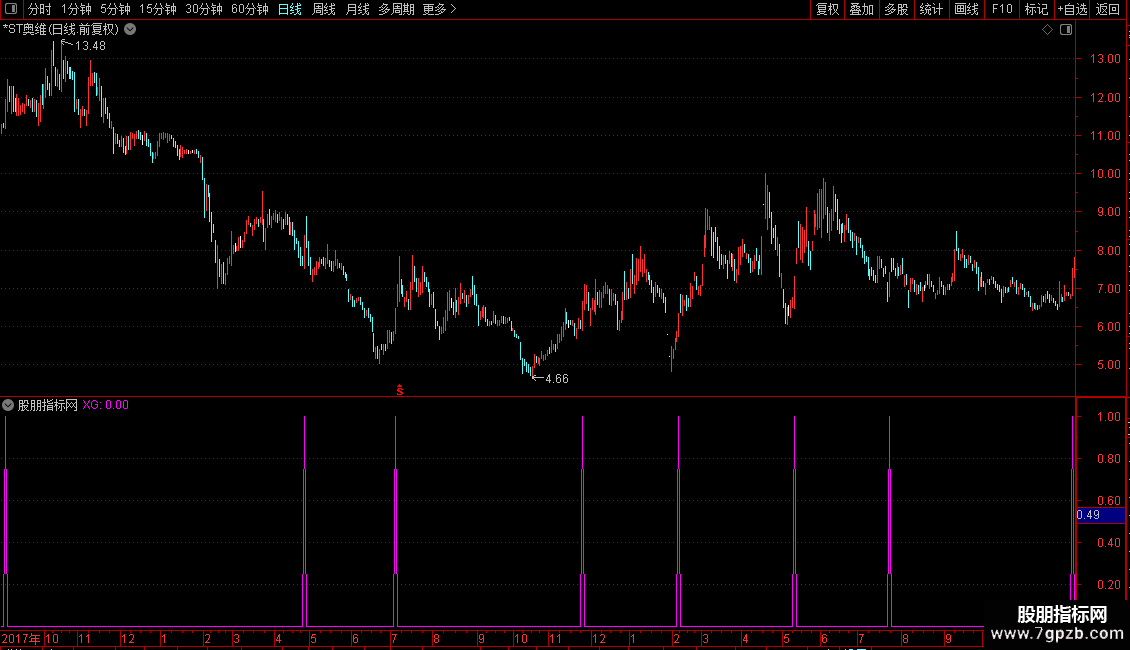This screenshot has height=650, width=1130.
Task: Click the 标记 mark button
Action: point(1036,9)
